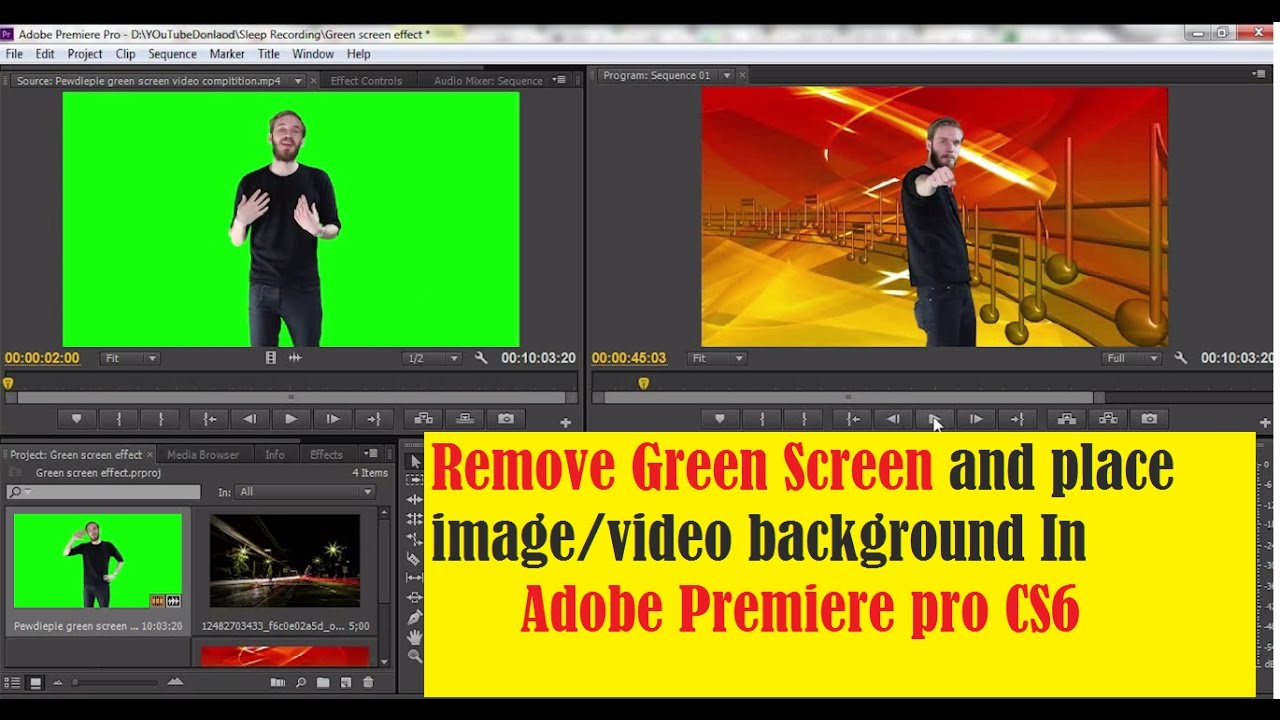Select the Rolling Edit tool

415,519
